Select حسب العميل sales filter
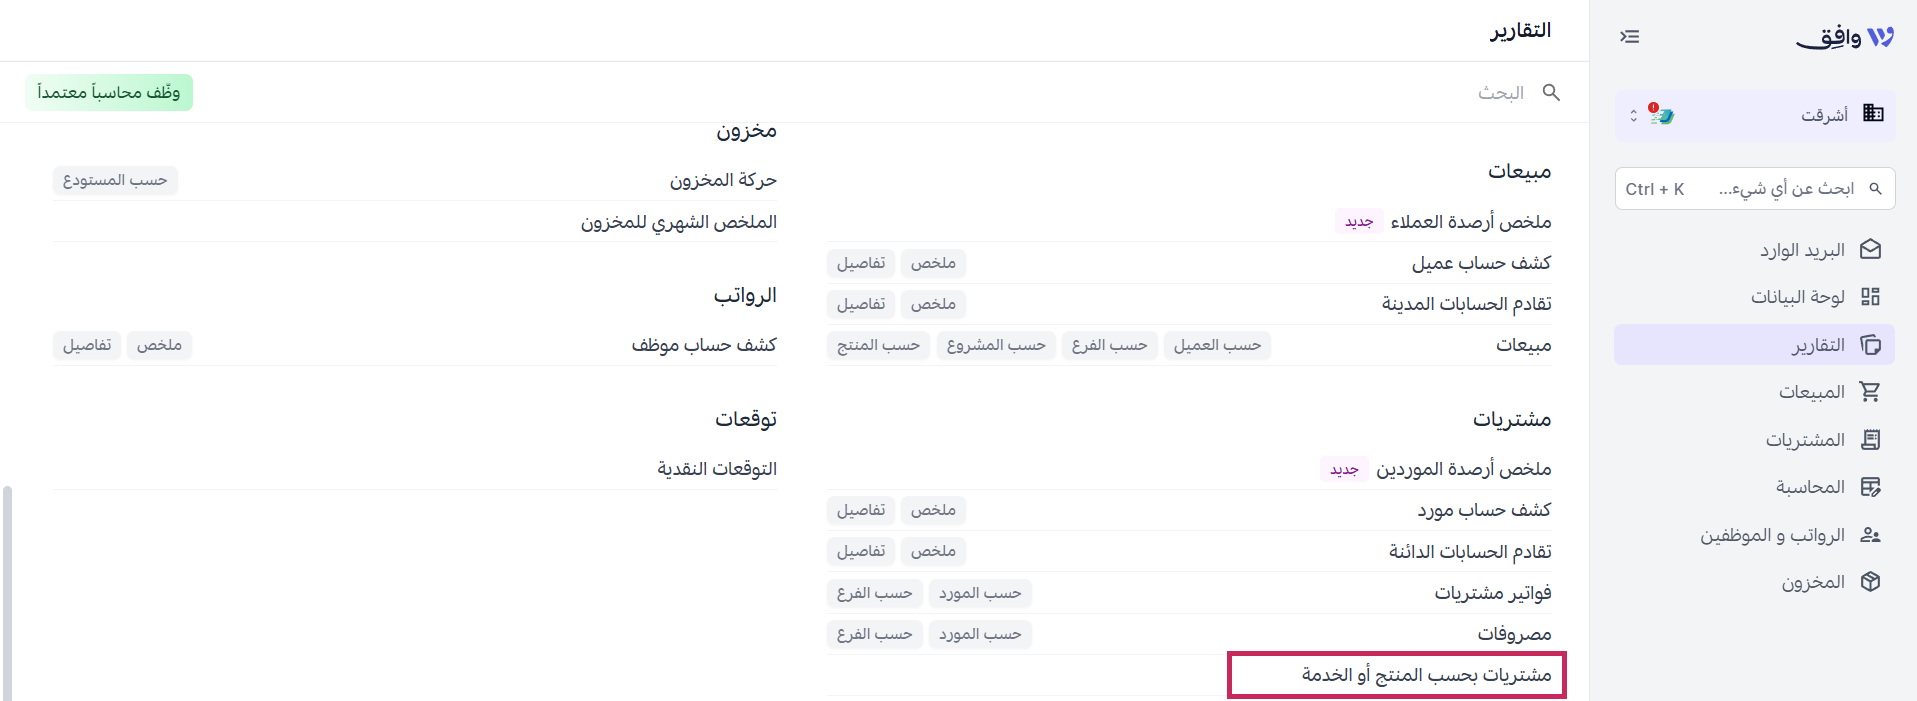1917x701 pixels. (1217, 345)
